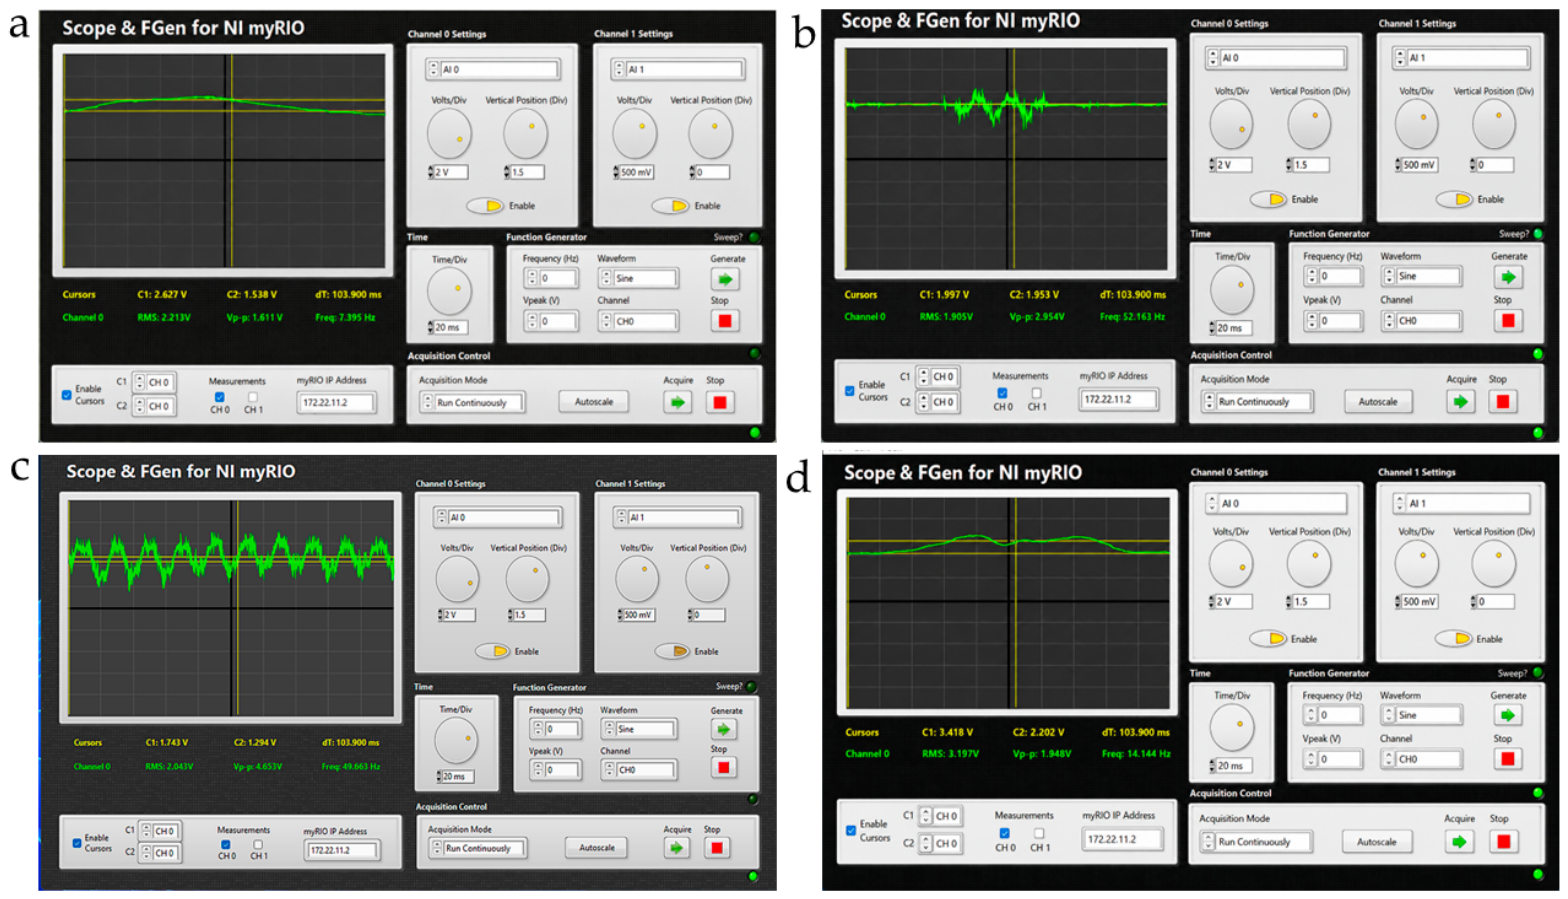1568x899 pixels.
Task: Click green Generate arrow in panel d
Action: (x=1508, y=715)
